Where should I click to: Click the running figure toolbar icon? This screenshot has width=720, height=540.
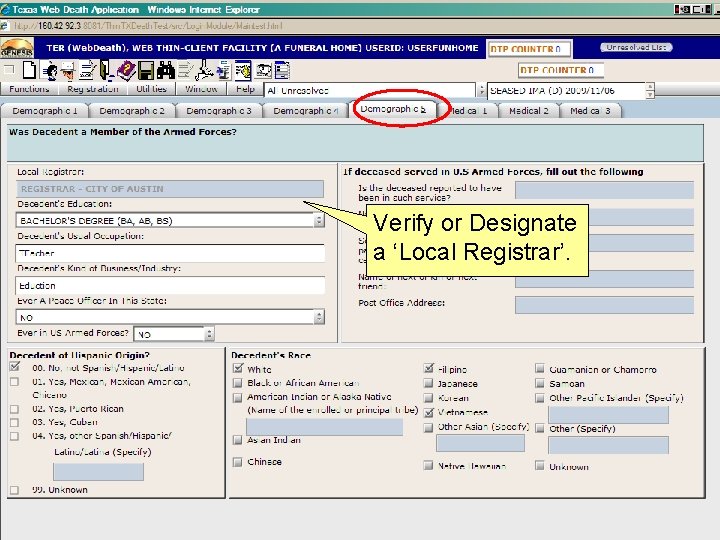(x=204, y=70)
